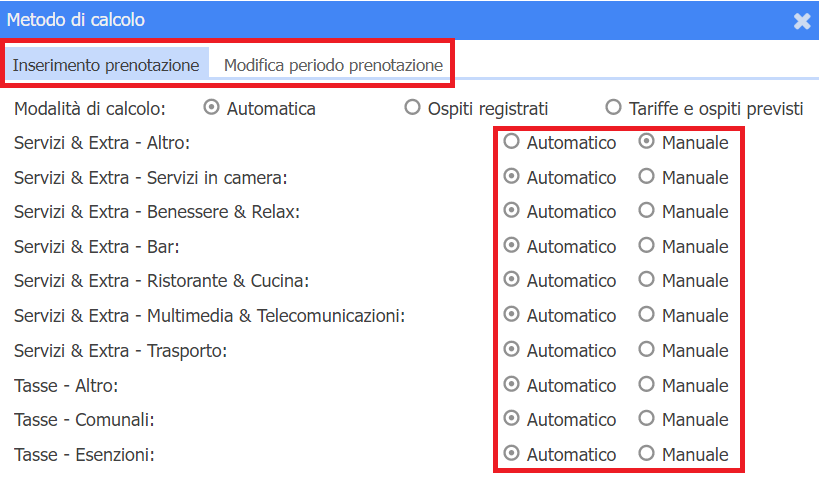The image size is (819, 491).
Task: Set Tasse - Altro to Manuale
Action: coord(646,385)
